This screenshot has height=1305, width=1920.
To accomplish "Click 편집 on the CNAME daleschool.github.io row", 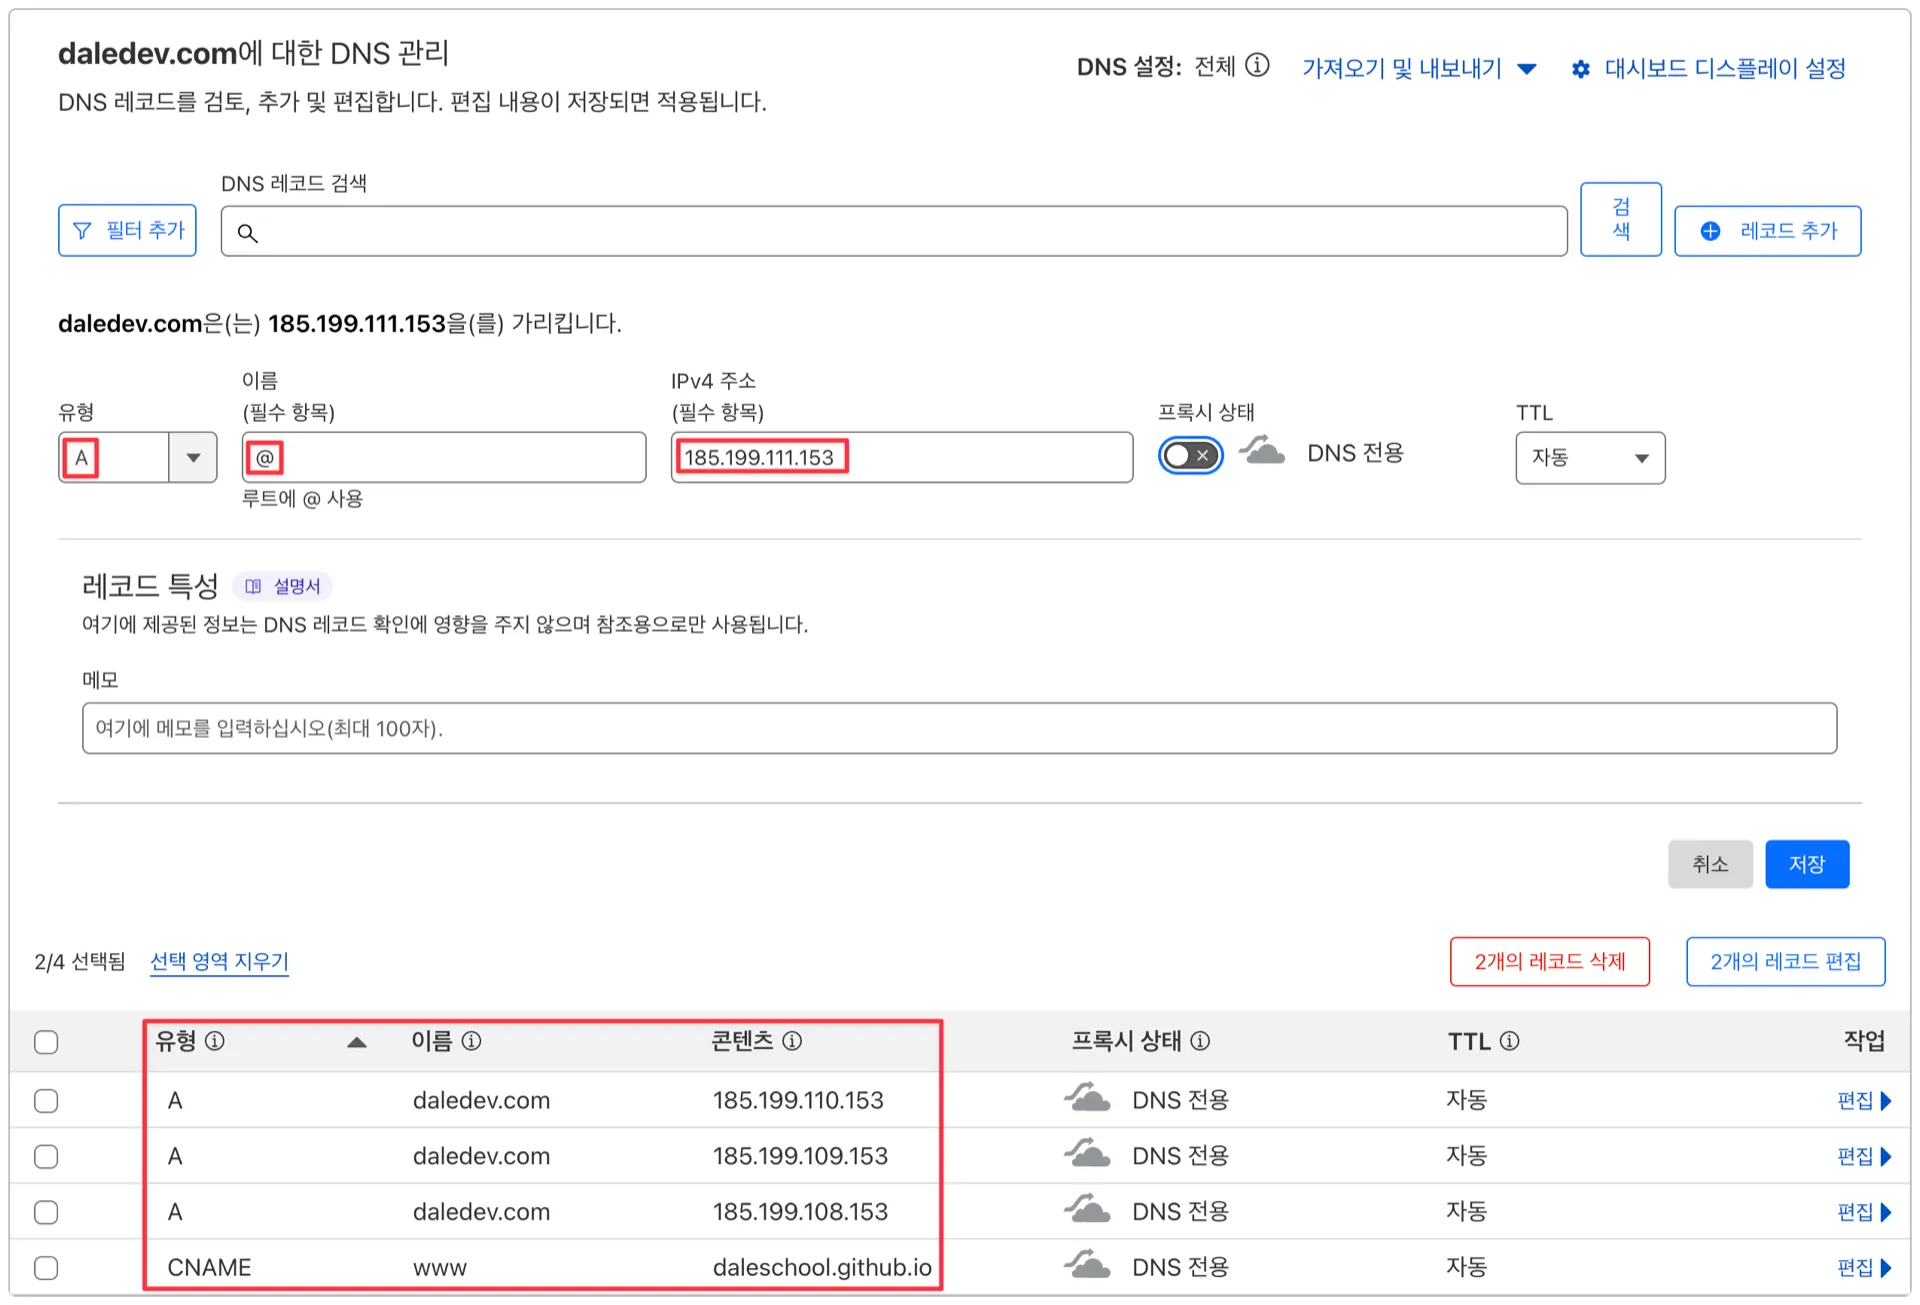I will (1862, 1266).
